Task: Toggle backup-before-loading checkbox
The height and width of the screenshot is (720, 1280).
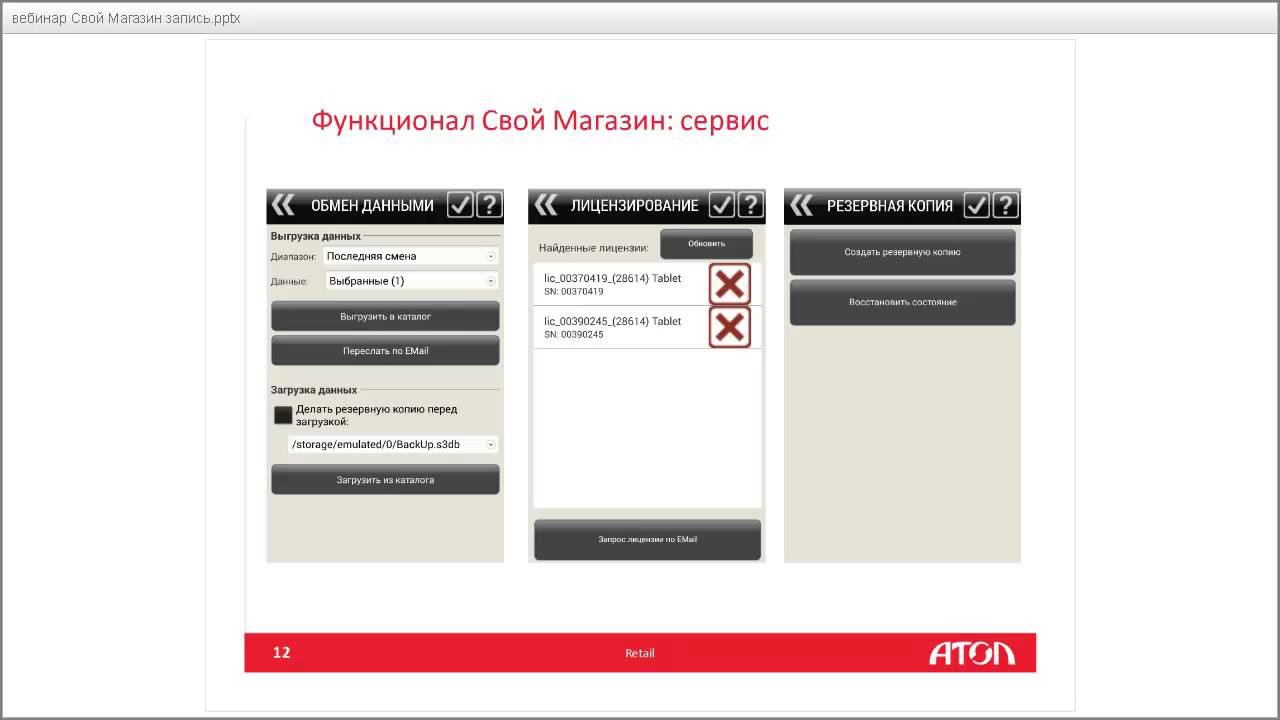Action: coord(283,415)
